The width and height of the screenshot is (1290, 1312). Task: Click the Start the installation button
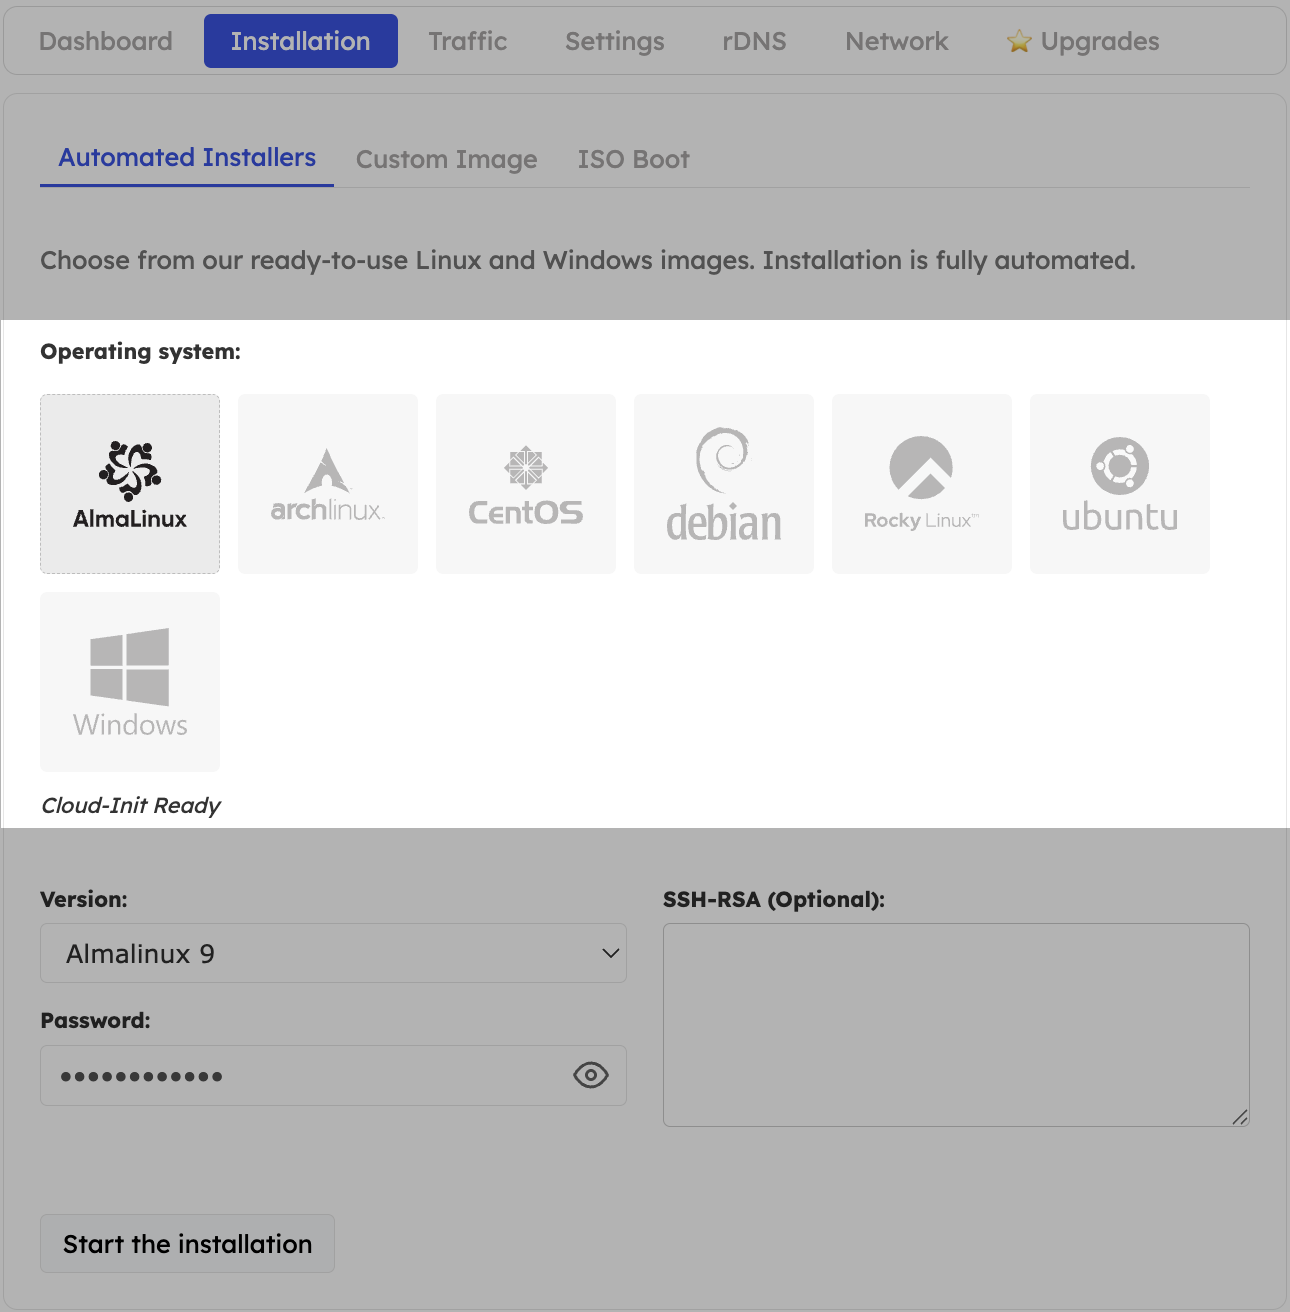(187, 1243)
